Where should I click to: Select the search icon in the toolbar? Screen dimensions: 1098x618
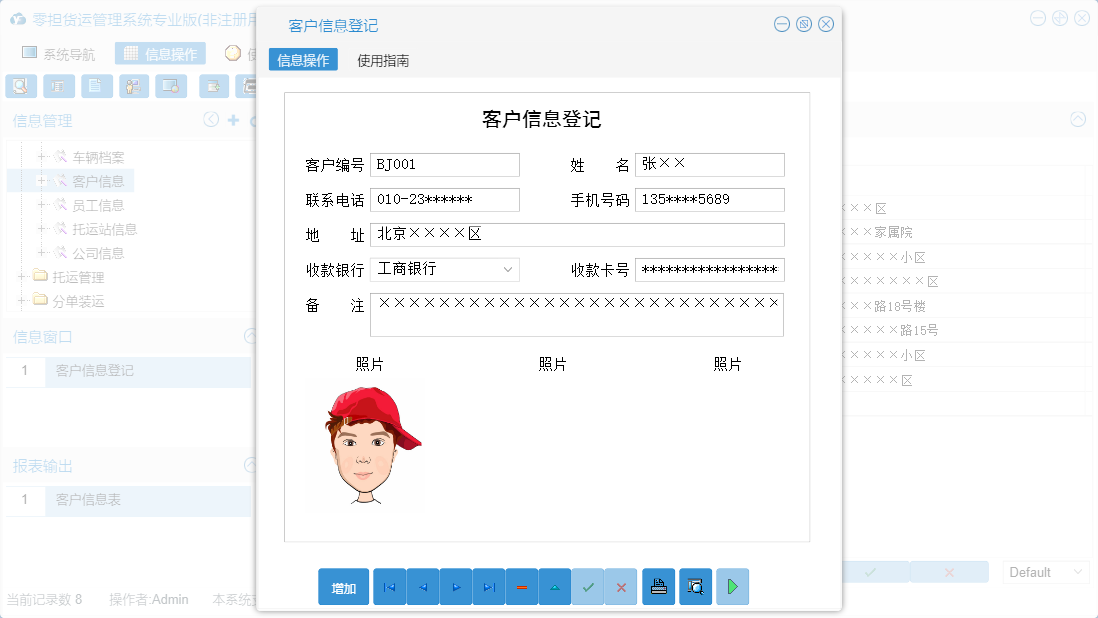[20, 86]
